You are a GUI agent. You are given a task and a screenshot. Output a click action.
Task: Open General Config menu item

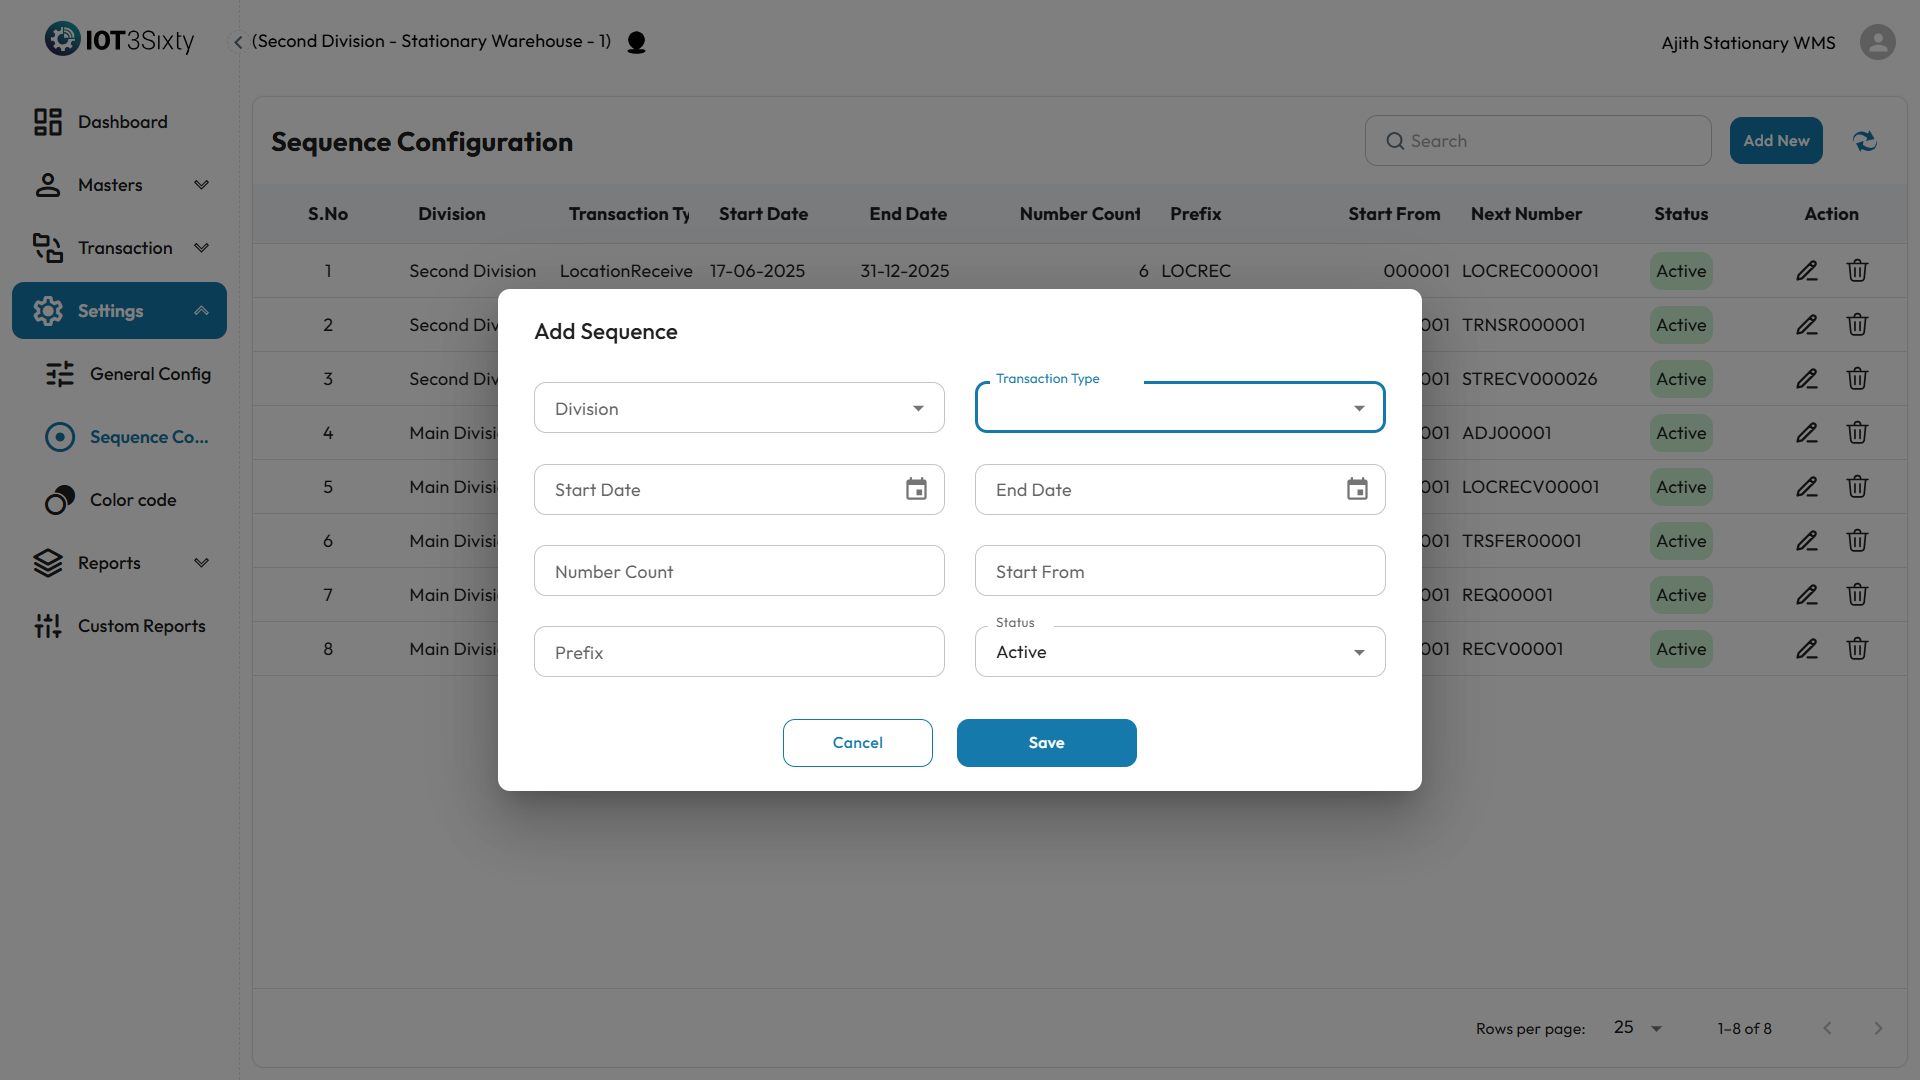click(x=150, y=374)
